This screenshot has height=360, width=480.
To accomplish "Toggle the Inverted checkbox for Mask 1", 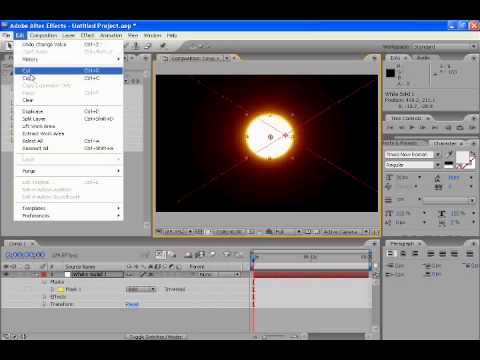I will tap(175, 289).
